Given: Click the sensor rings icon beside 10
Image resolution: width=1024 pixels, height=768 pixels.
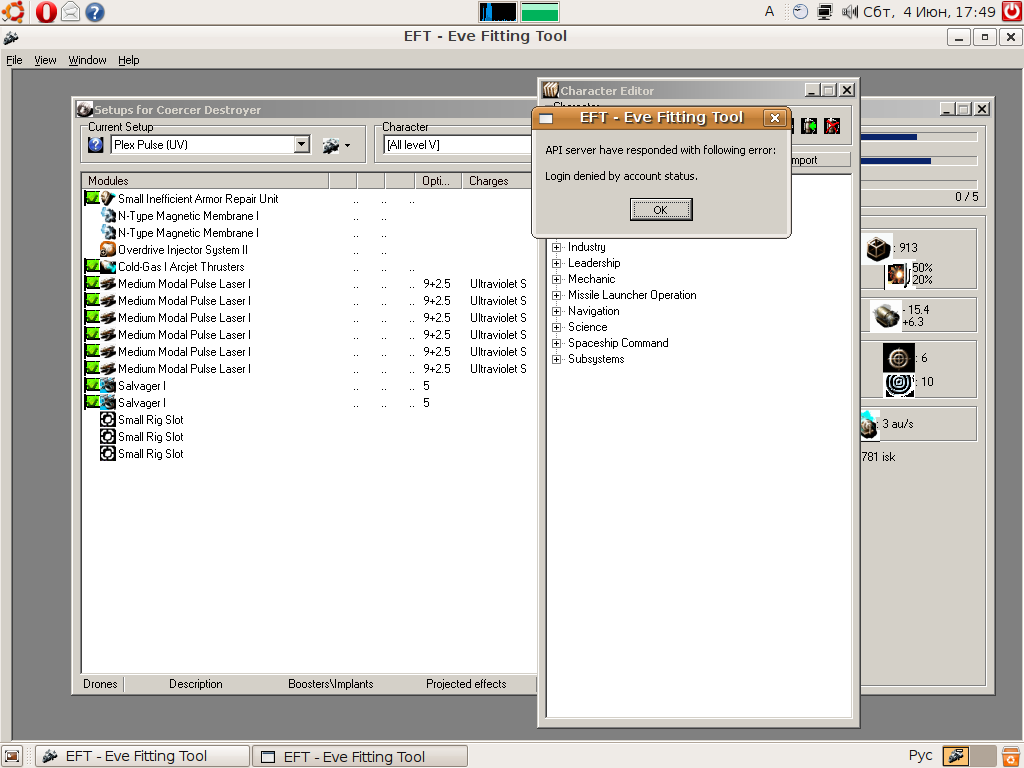Looking at the screenshot, I should (x=899, y=384).
